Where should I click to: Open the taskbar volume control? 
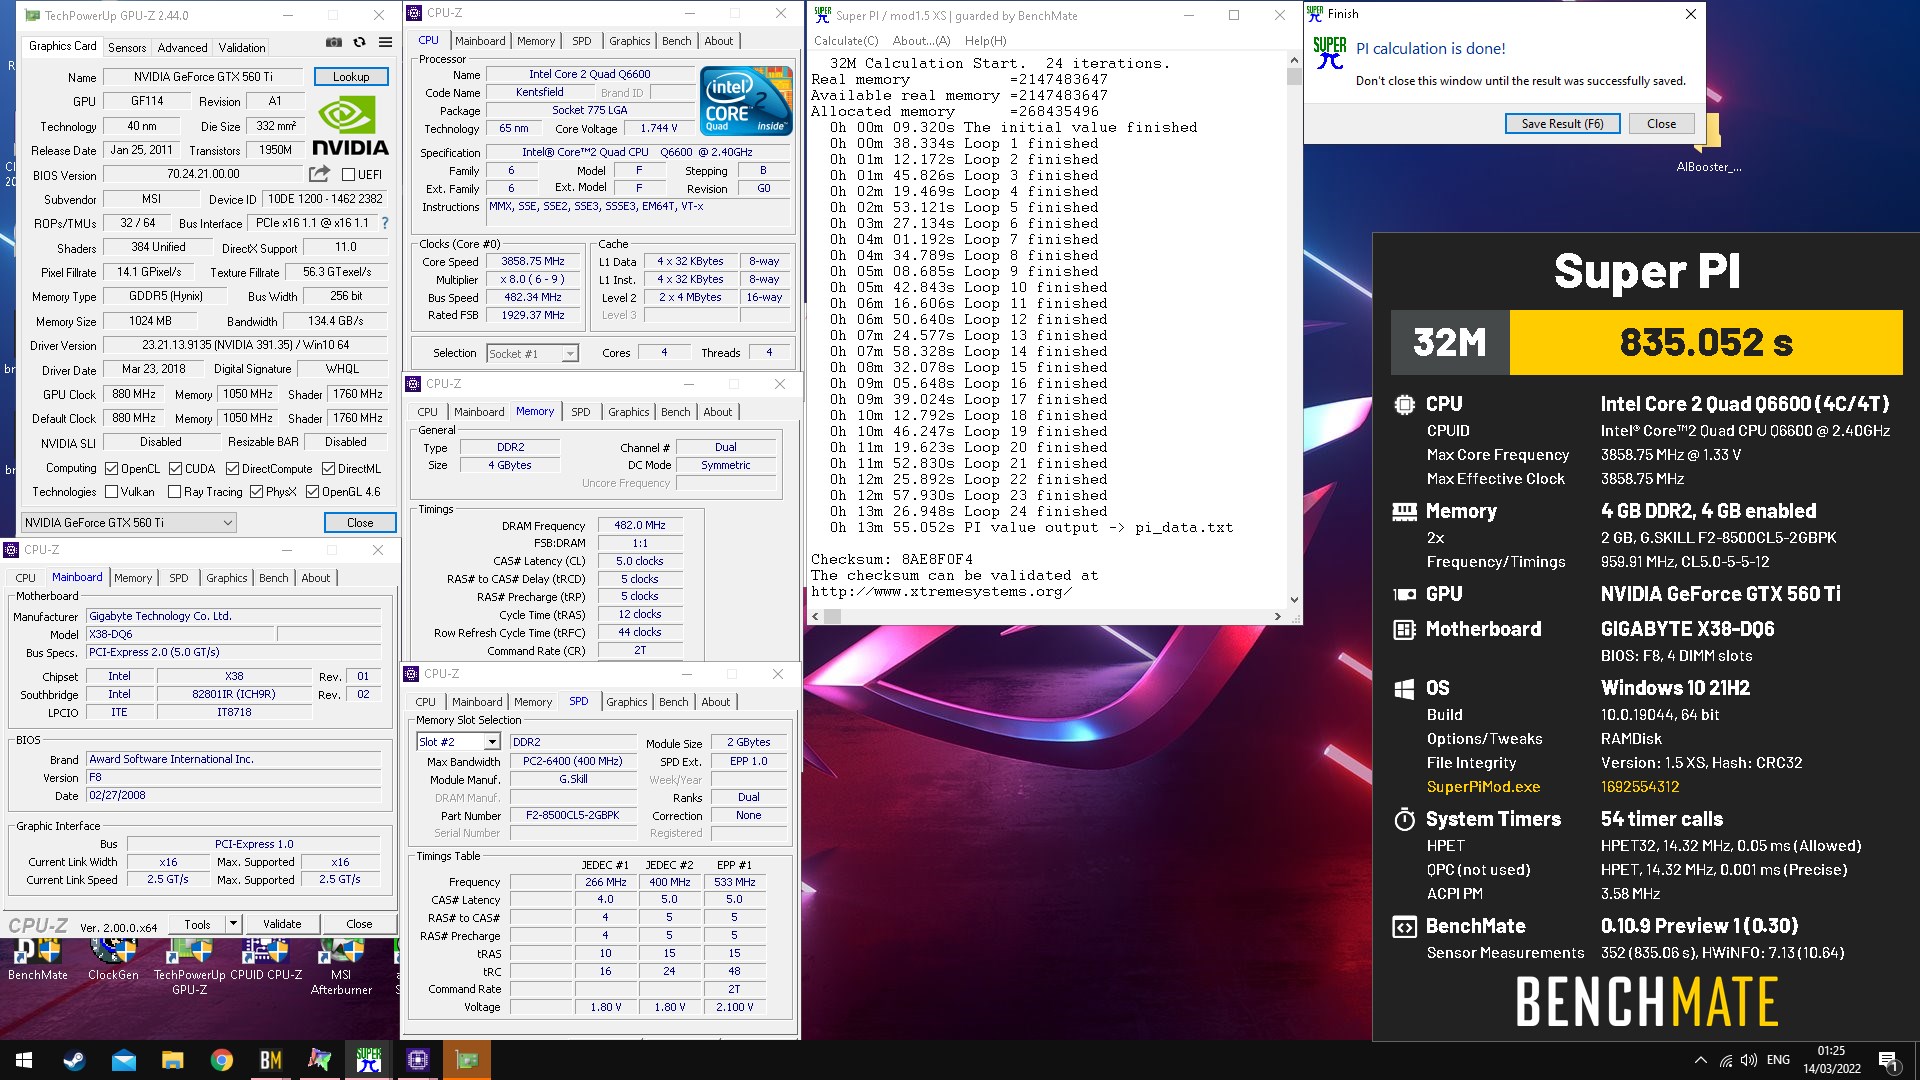pos(1749,1060)
